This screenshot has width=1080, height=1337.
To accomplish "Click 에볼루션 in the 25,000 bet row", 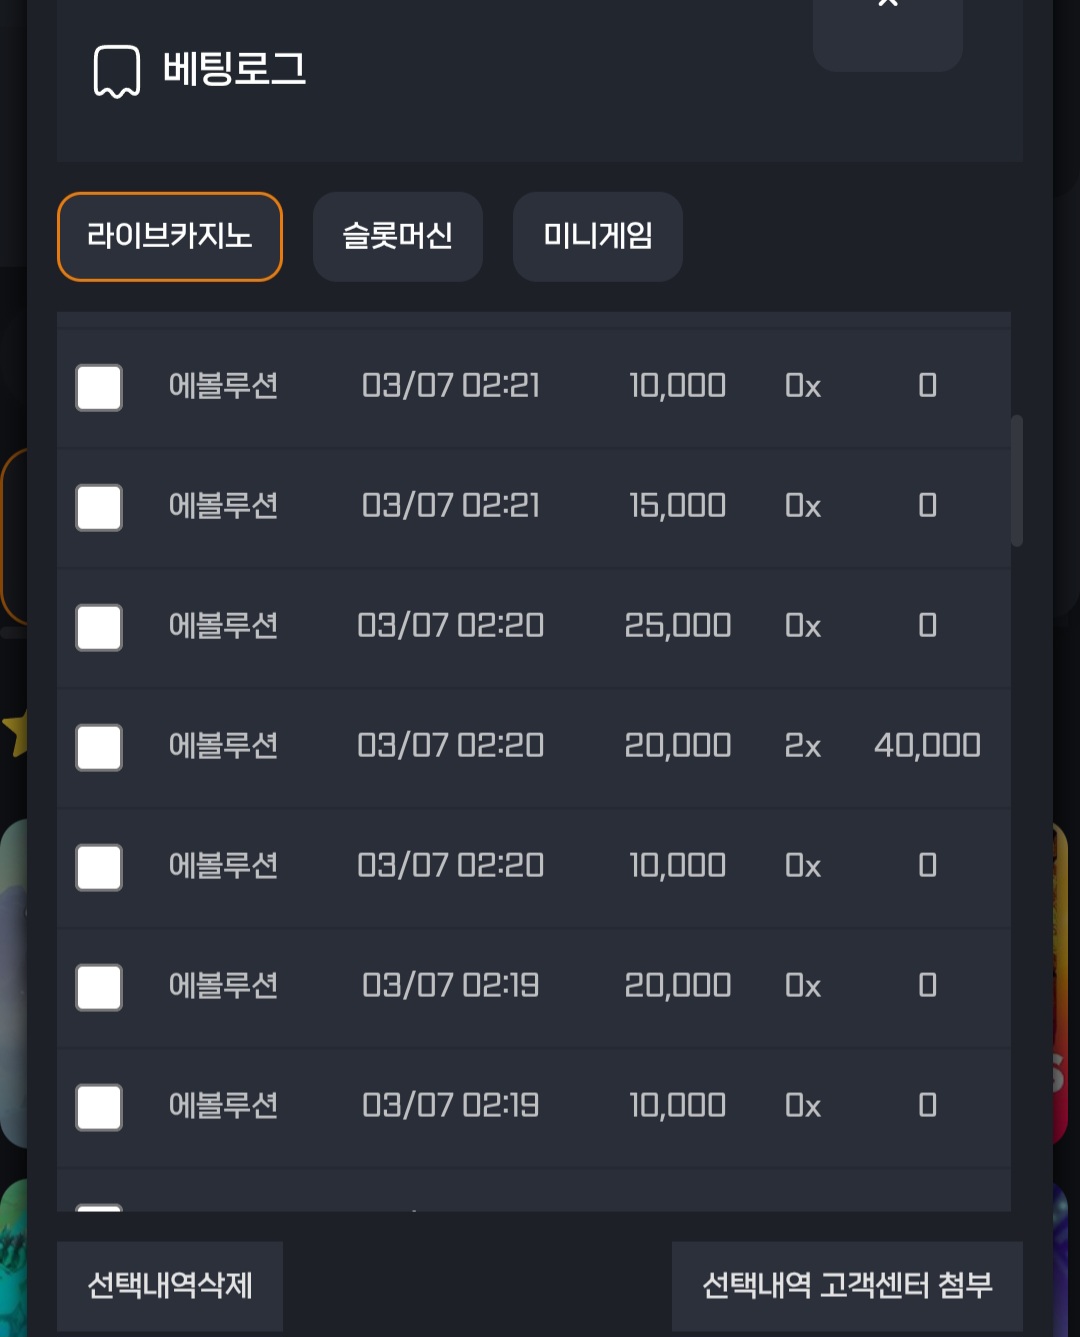I will [x=223, y=626].
